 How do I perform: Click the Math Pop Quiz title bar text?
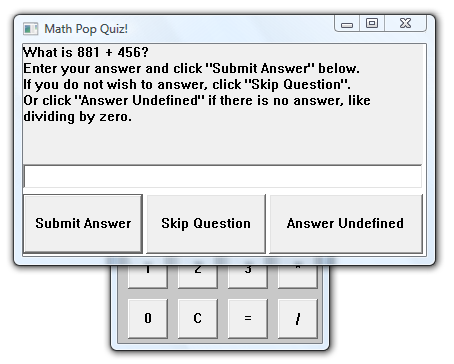point(86,29)
